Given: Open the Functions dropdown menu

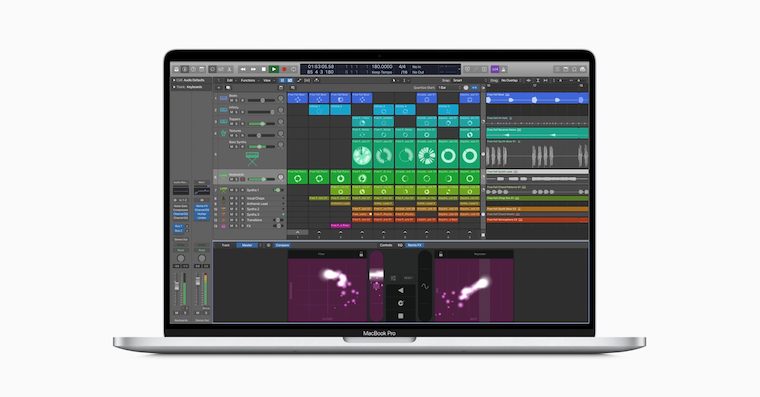Looking at the screenshot, I should tap(249, 80).
